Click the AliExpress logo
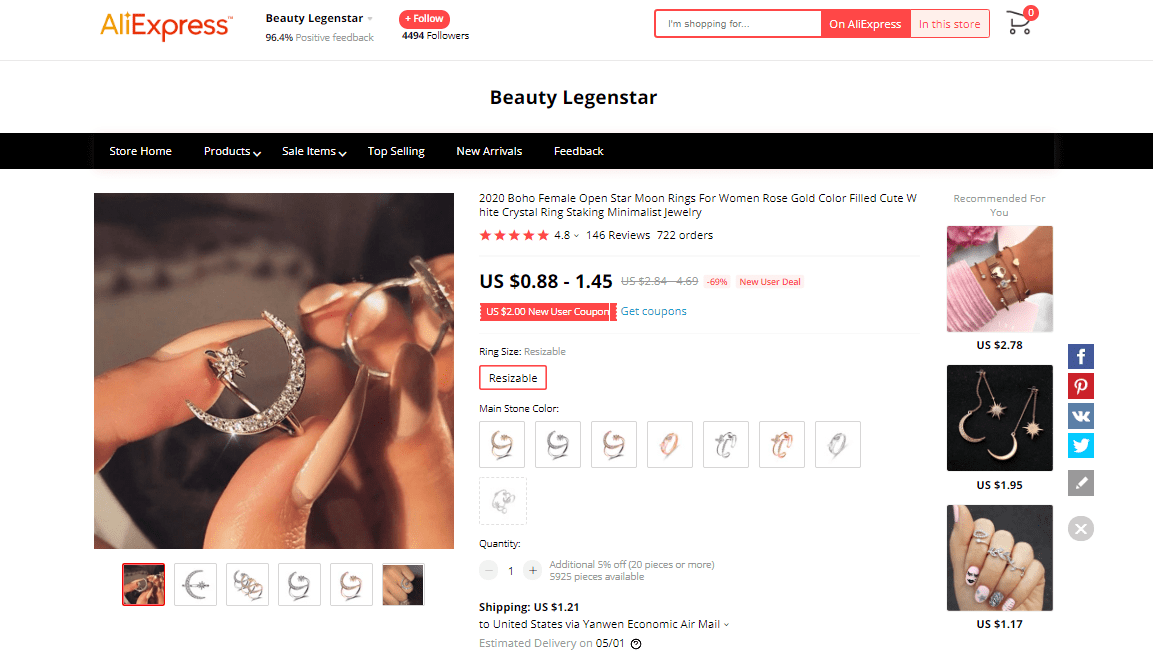1153x655 pixels. pyautogui.click(x=166, y=26)
